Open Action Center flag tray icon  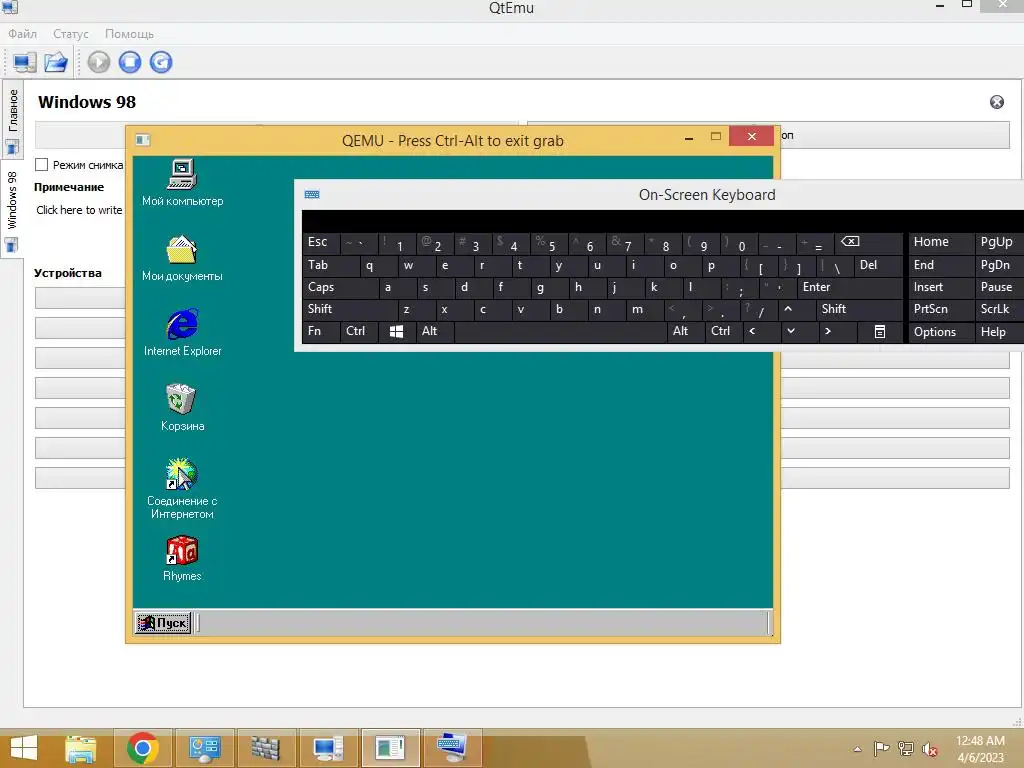point(882,748)
